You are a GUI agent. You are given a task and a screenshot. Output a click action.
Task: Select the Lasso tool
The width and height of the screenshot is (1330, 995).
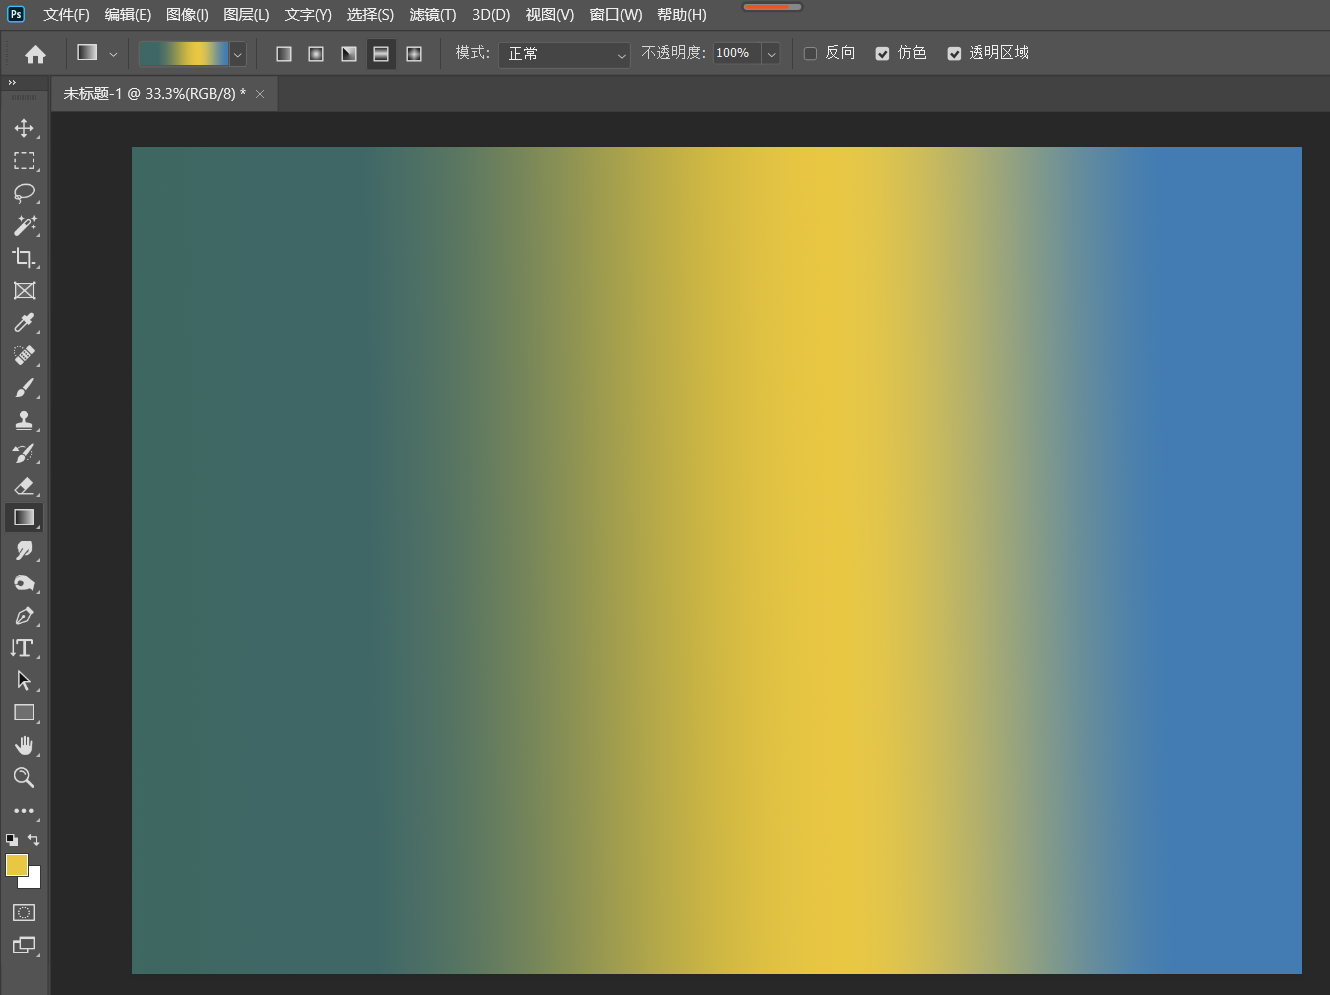(x=24, y=193)
